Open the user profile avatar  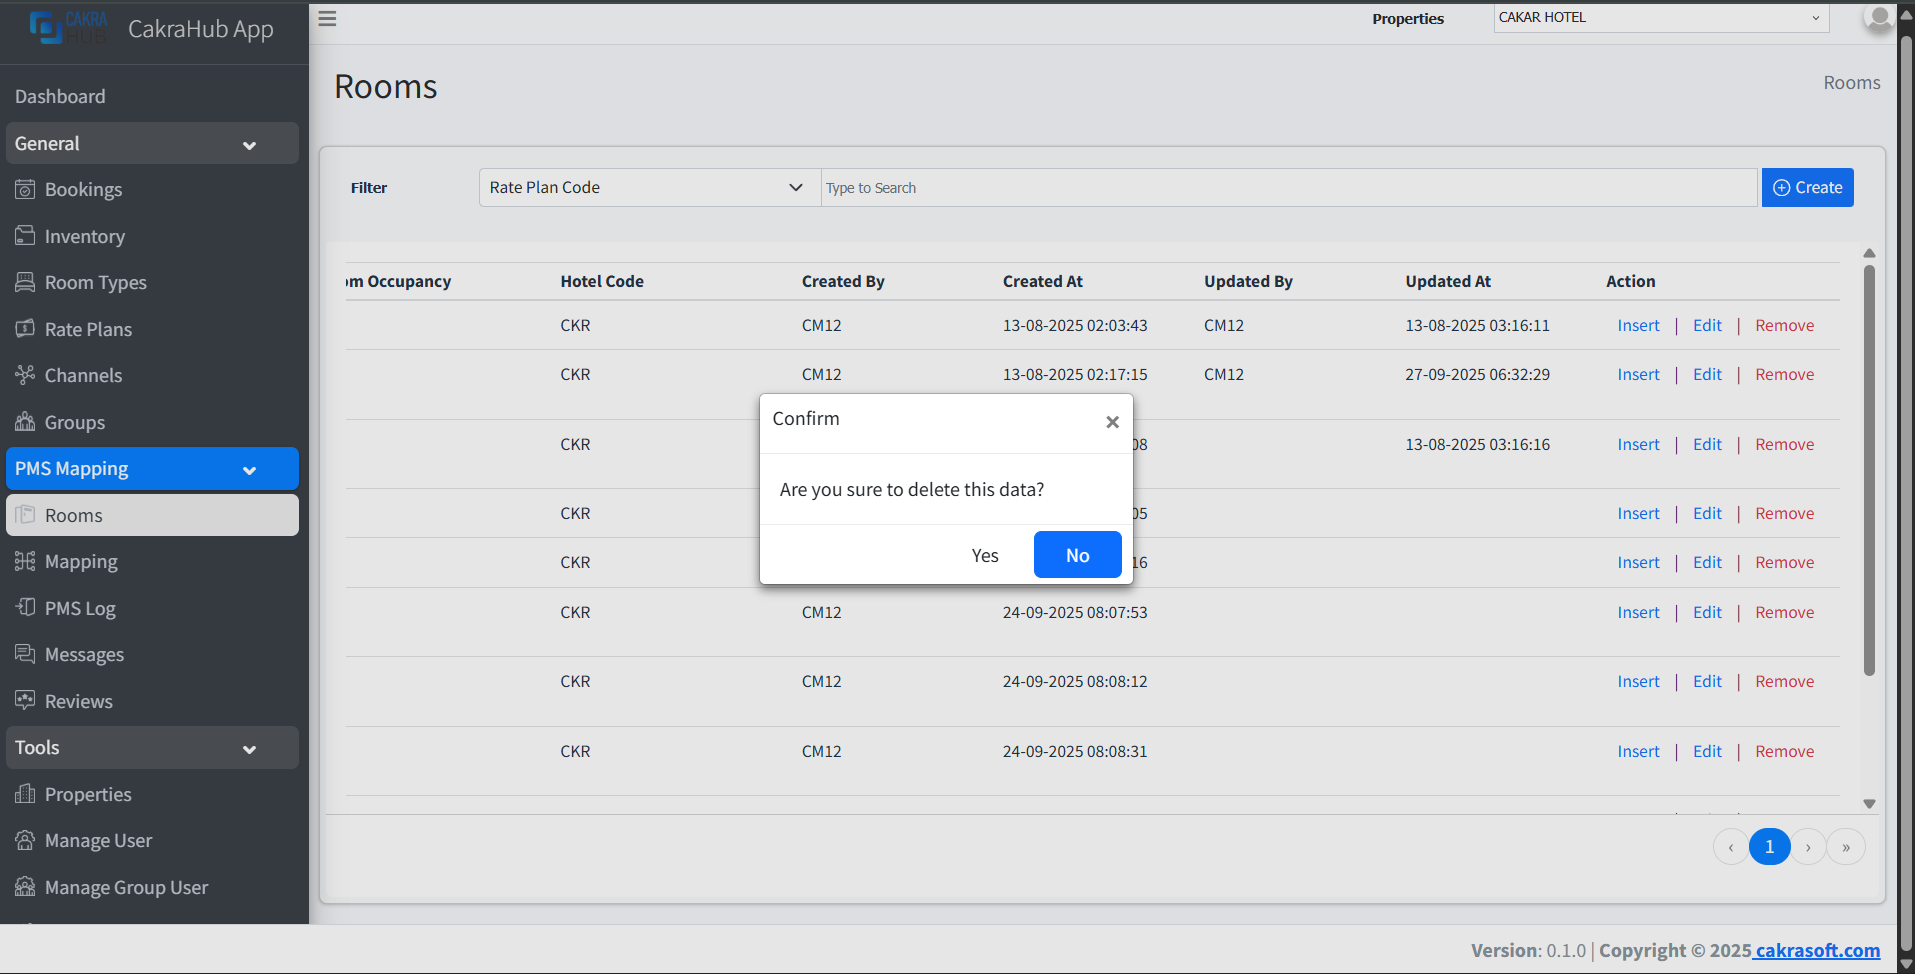[x=1878, y=18]
